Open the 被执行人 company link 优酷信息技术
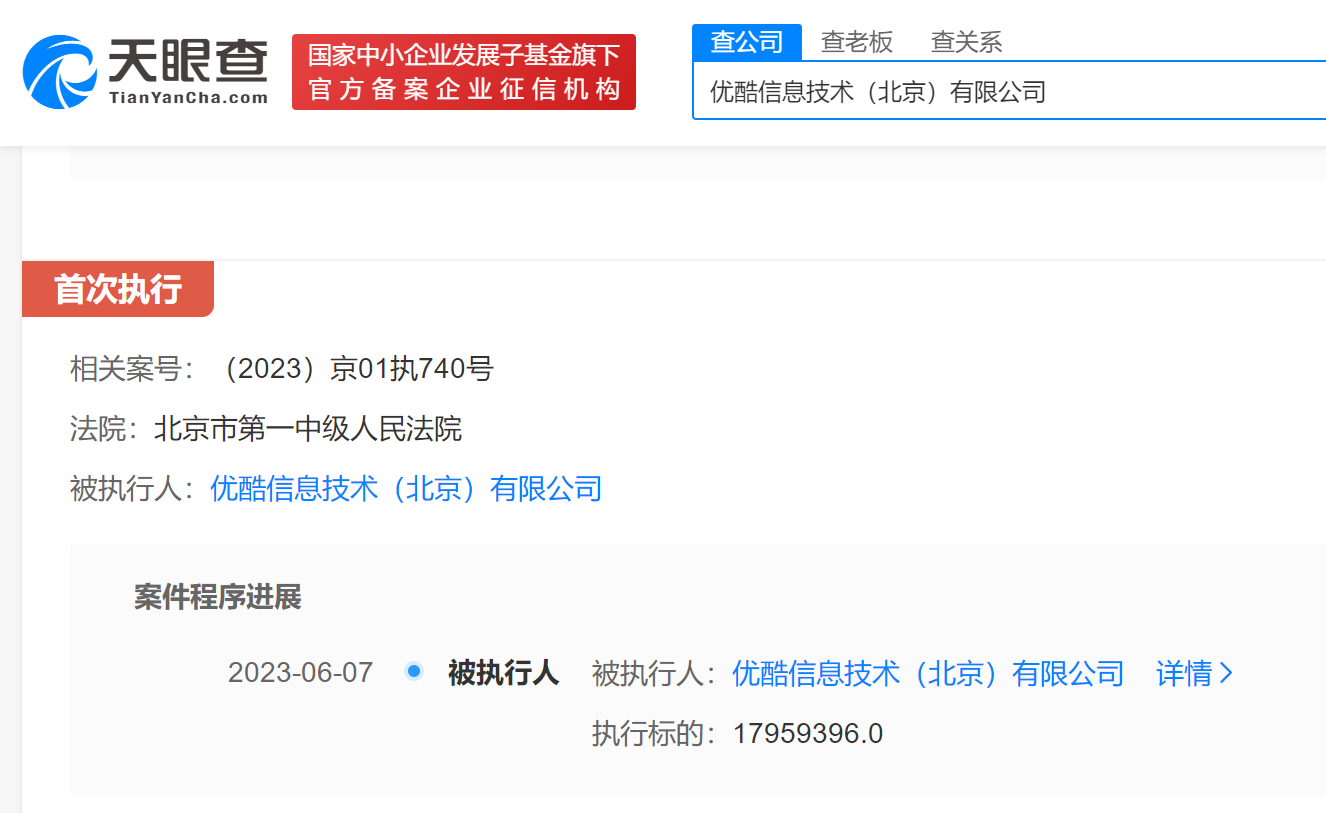 (x=403, y=488)
